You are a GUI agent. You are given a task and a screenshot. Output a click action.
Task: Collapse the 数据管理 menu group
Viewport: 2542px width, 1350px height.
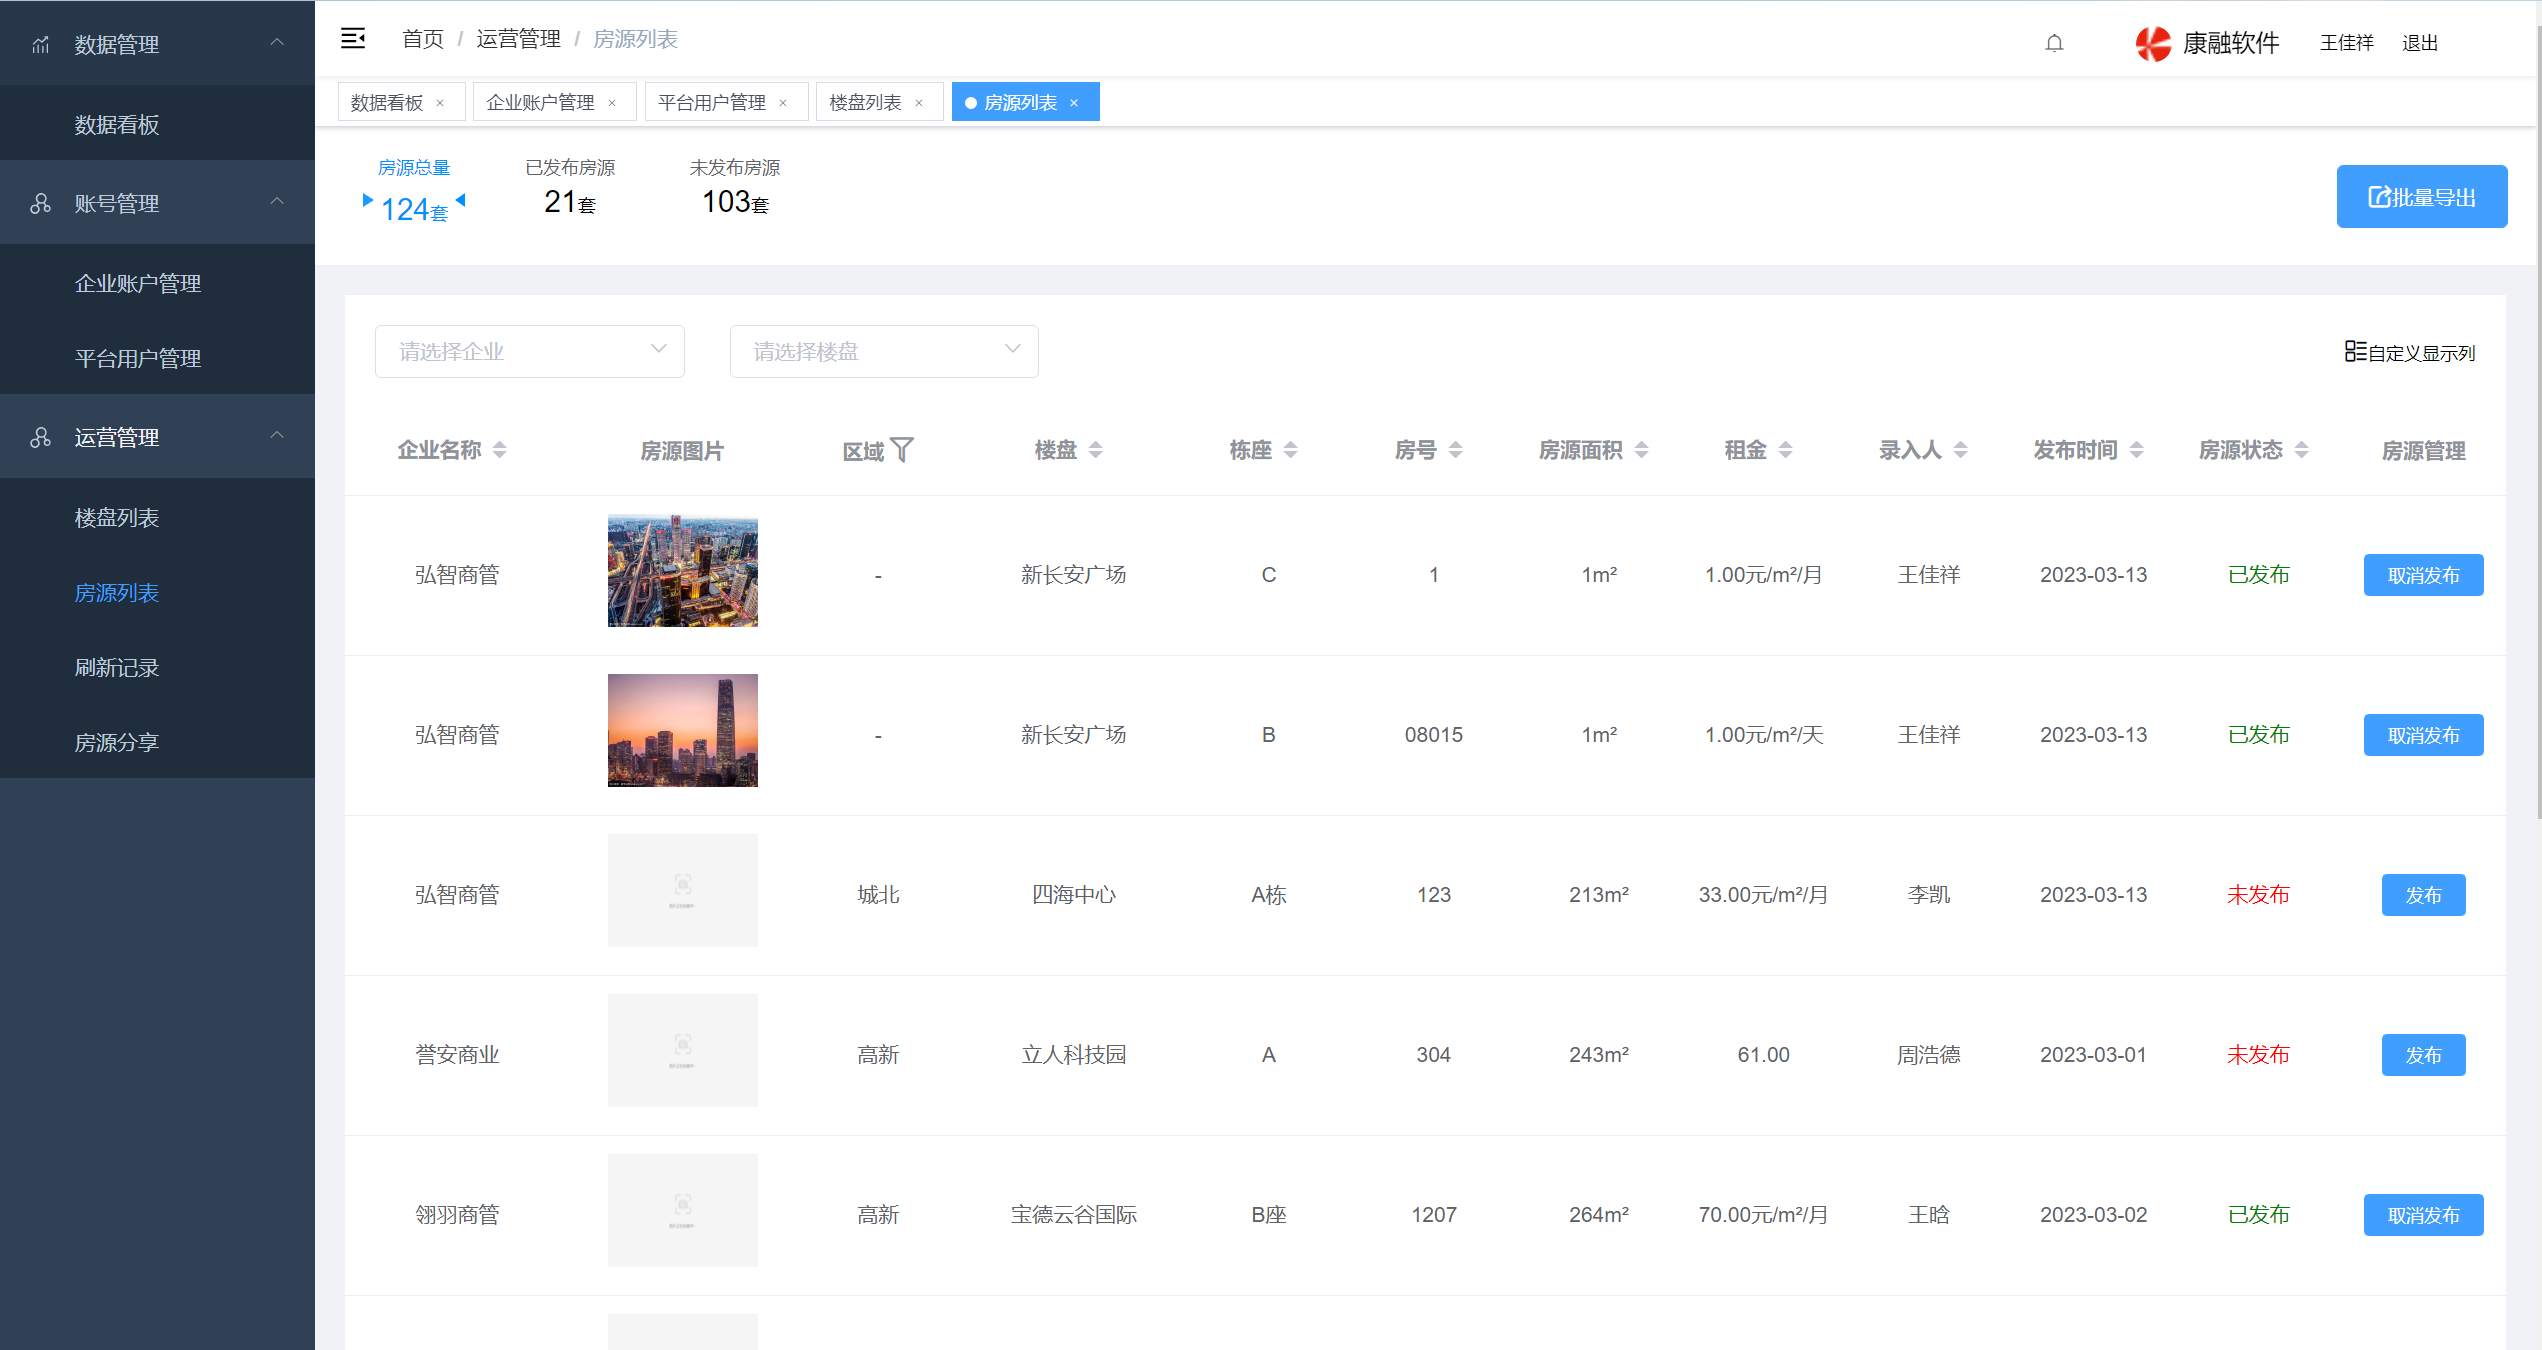pos(277,42)
